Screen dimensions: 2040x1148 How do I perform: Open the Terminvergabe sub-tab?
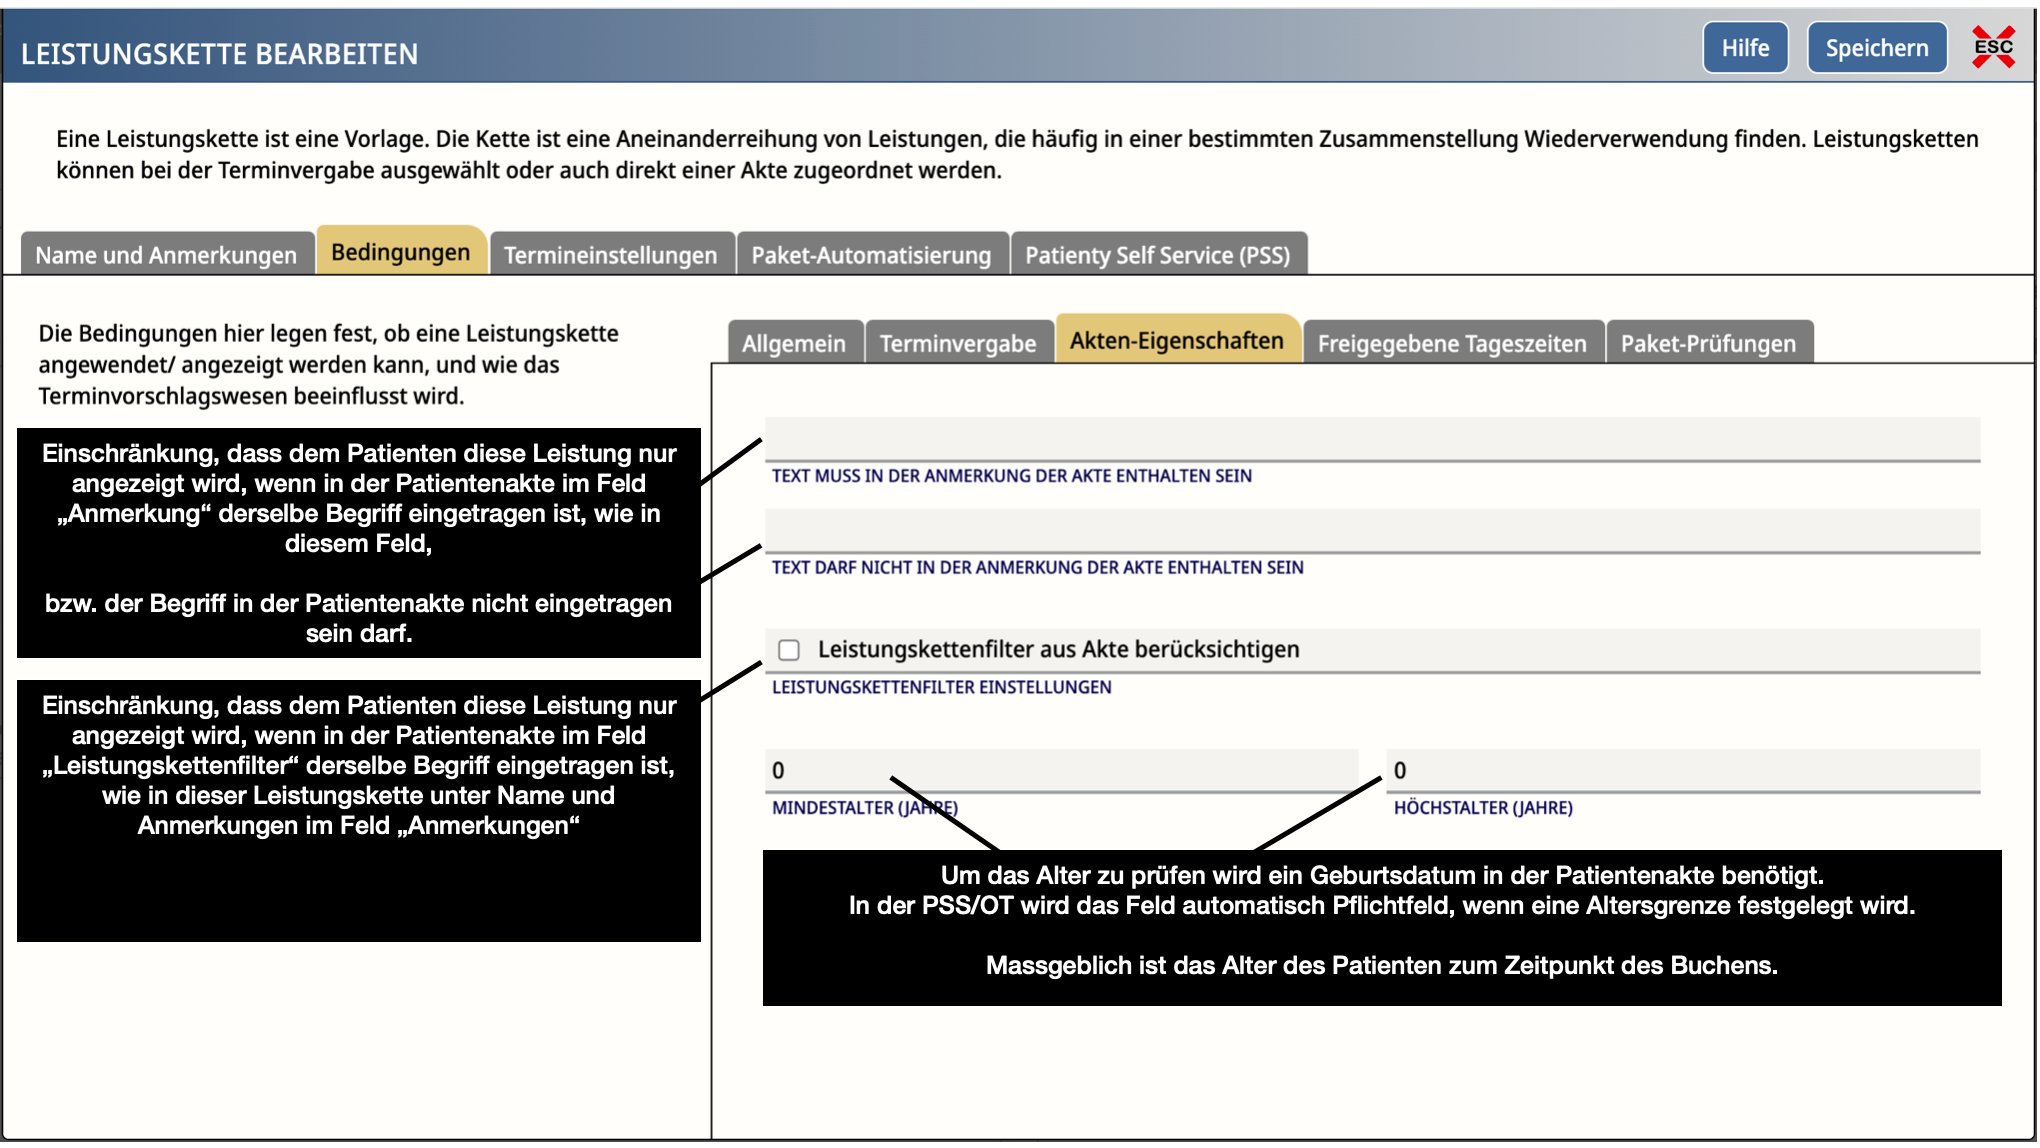pyautogui.click(x=958, y=343)
